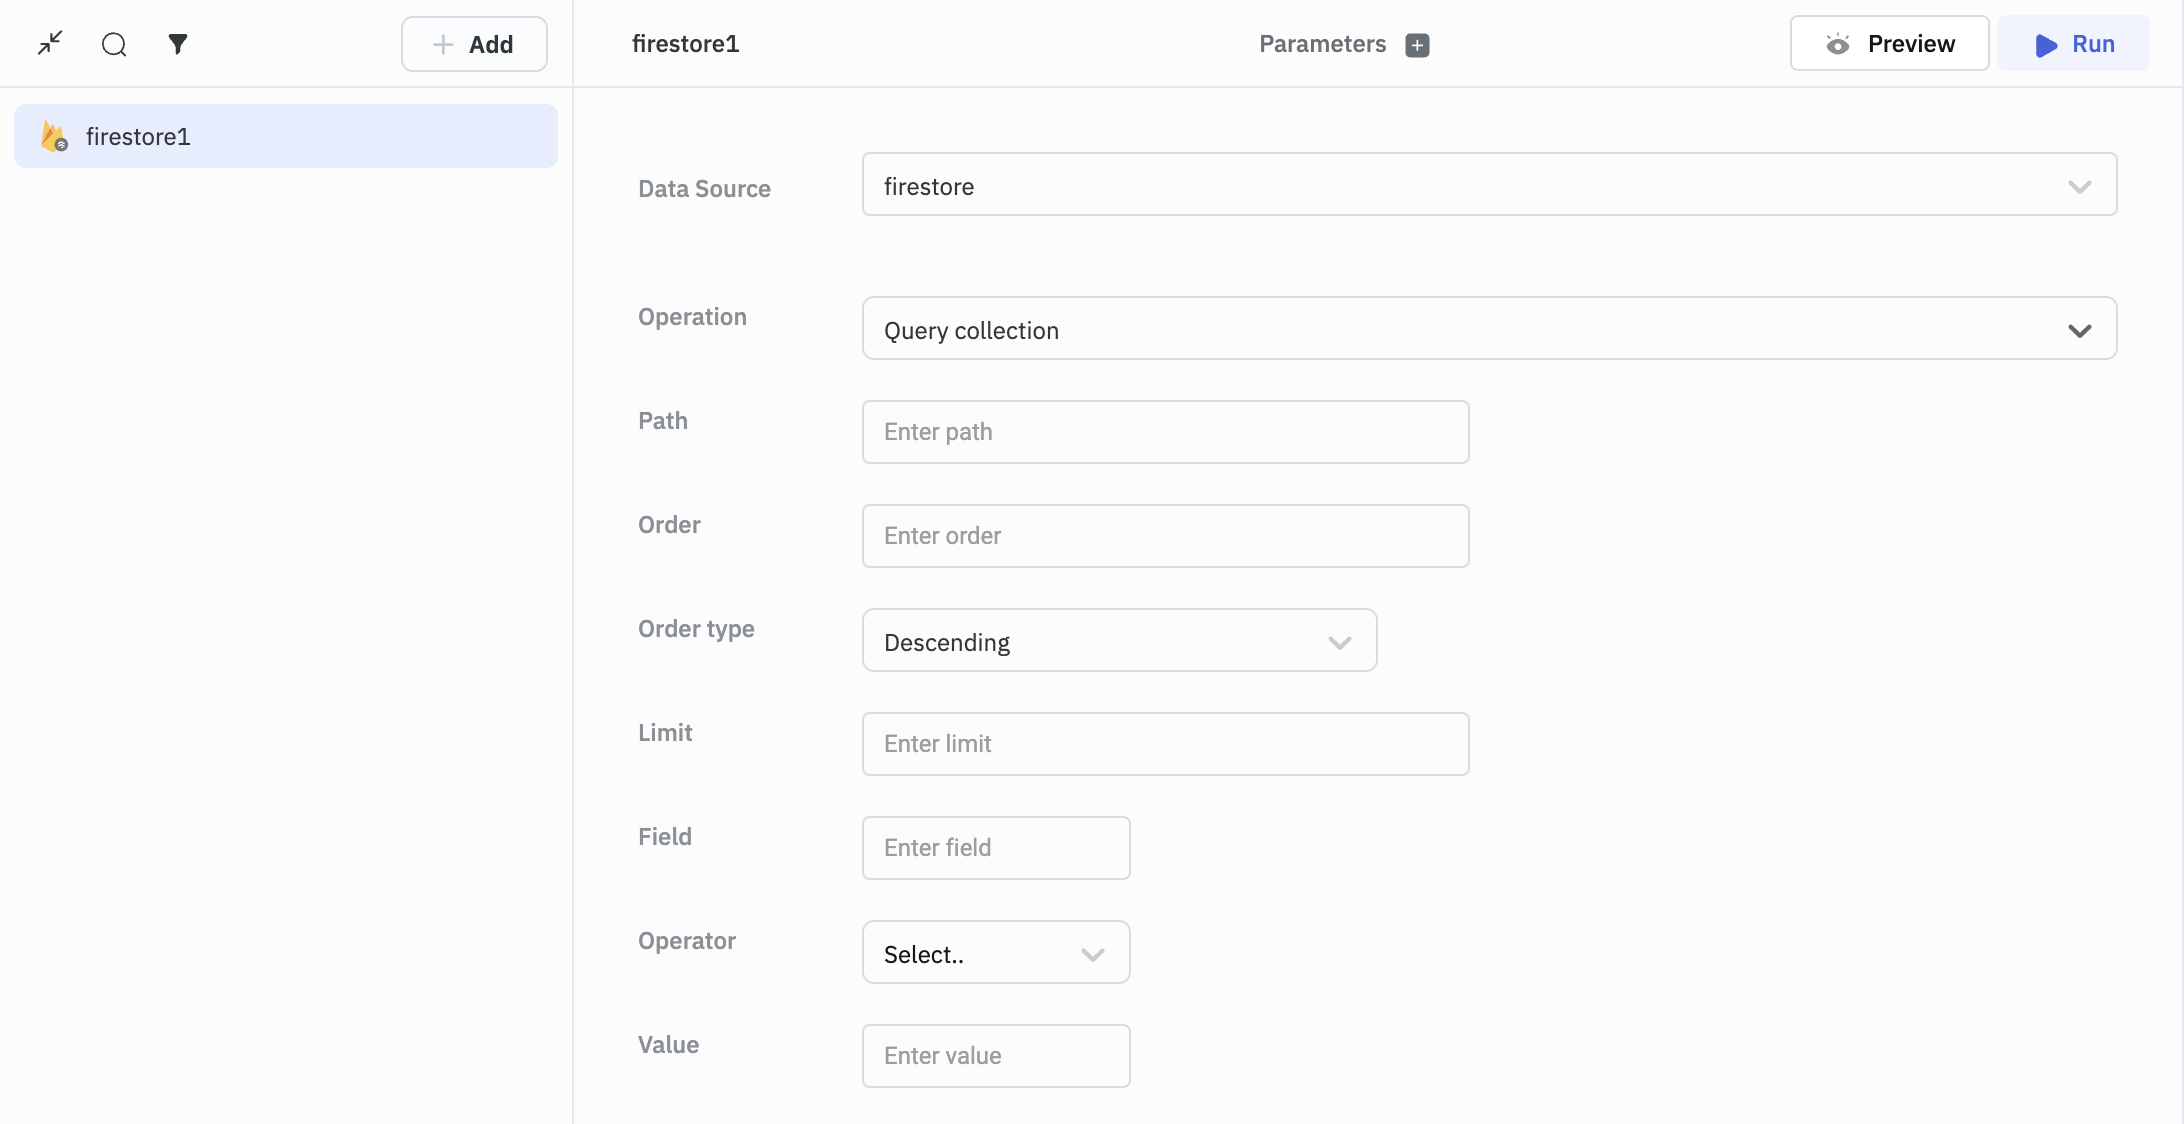Click the Run button to execute query
This screenshot has width=2184, height=1124.
tap(2077, 42)
